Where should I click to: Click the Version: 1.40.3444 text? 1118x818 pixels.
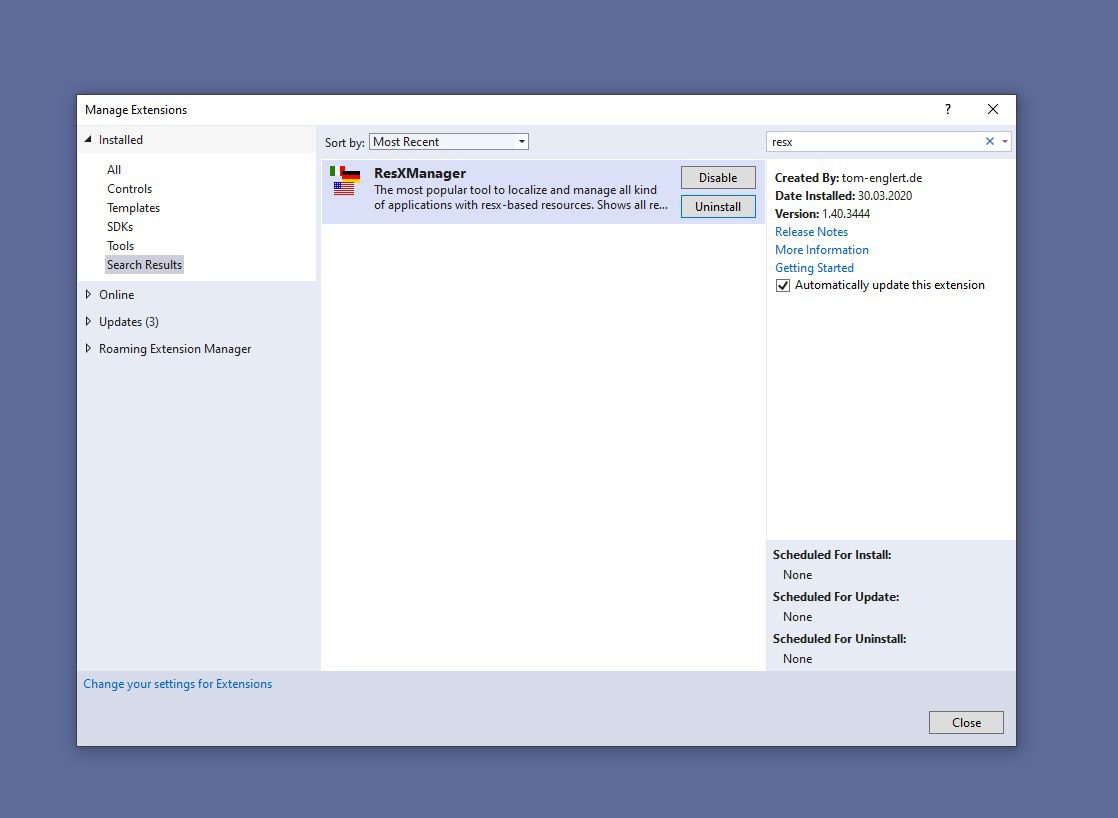tap(822, 214)
